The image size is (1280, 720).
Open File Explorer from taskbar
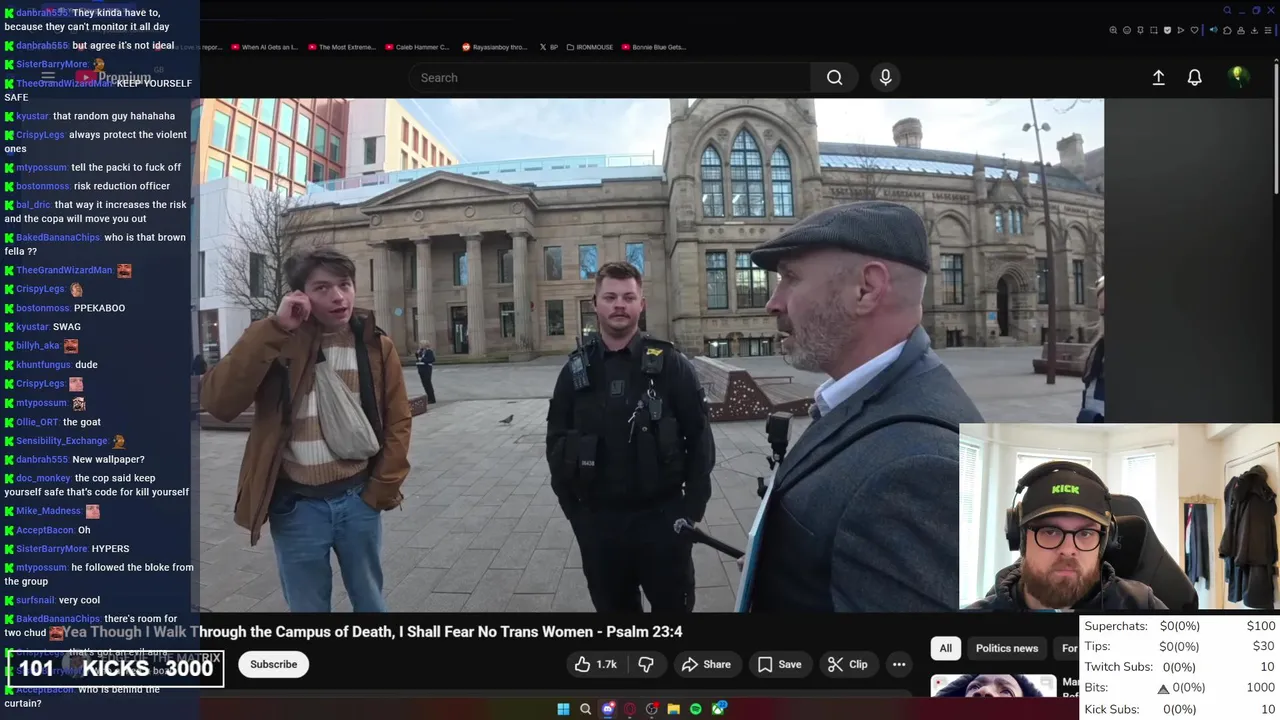pos(674,709)
